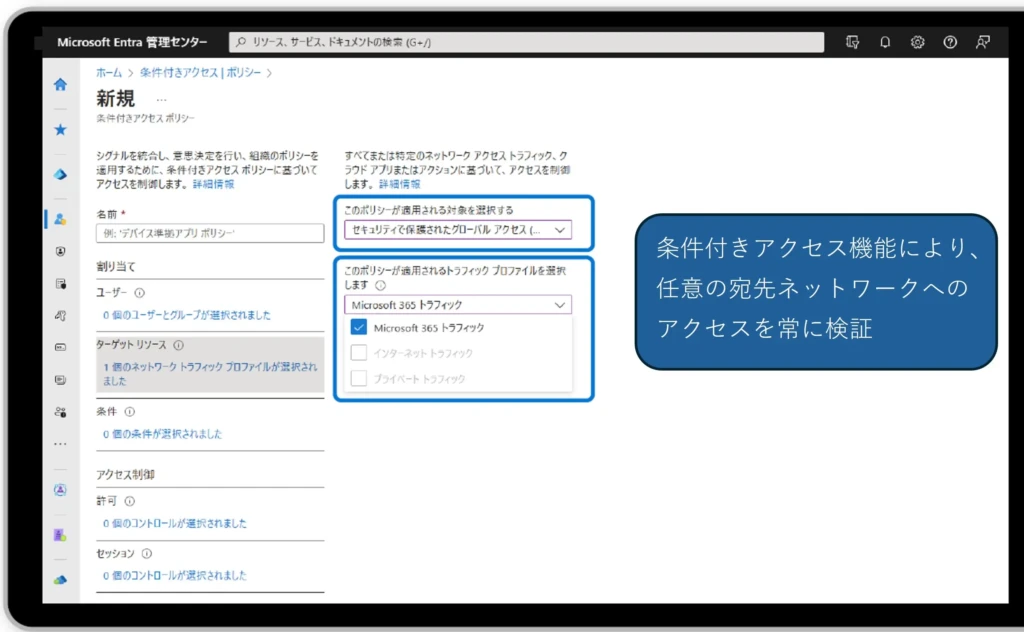Image resolution: width=1024 pixels, height=632 pixels.
Task: Open the purple badge sidebar icon
Action: tap(60, 535)
